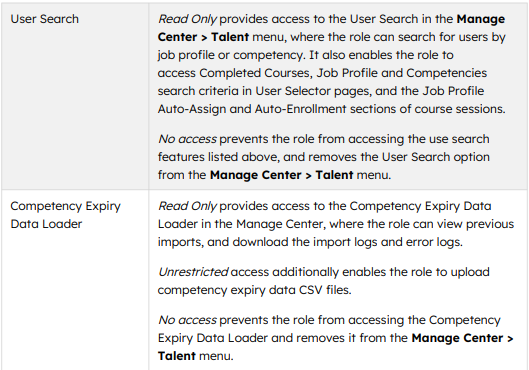Click 'No access' in the Competency Expiry row
The width and height of the screenshot is (529, 370).
point(187,320)
